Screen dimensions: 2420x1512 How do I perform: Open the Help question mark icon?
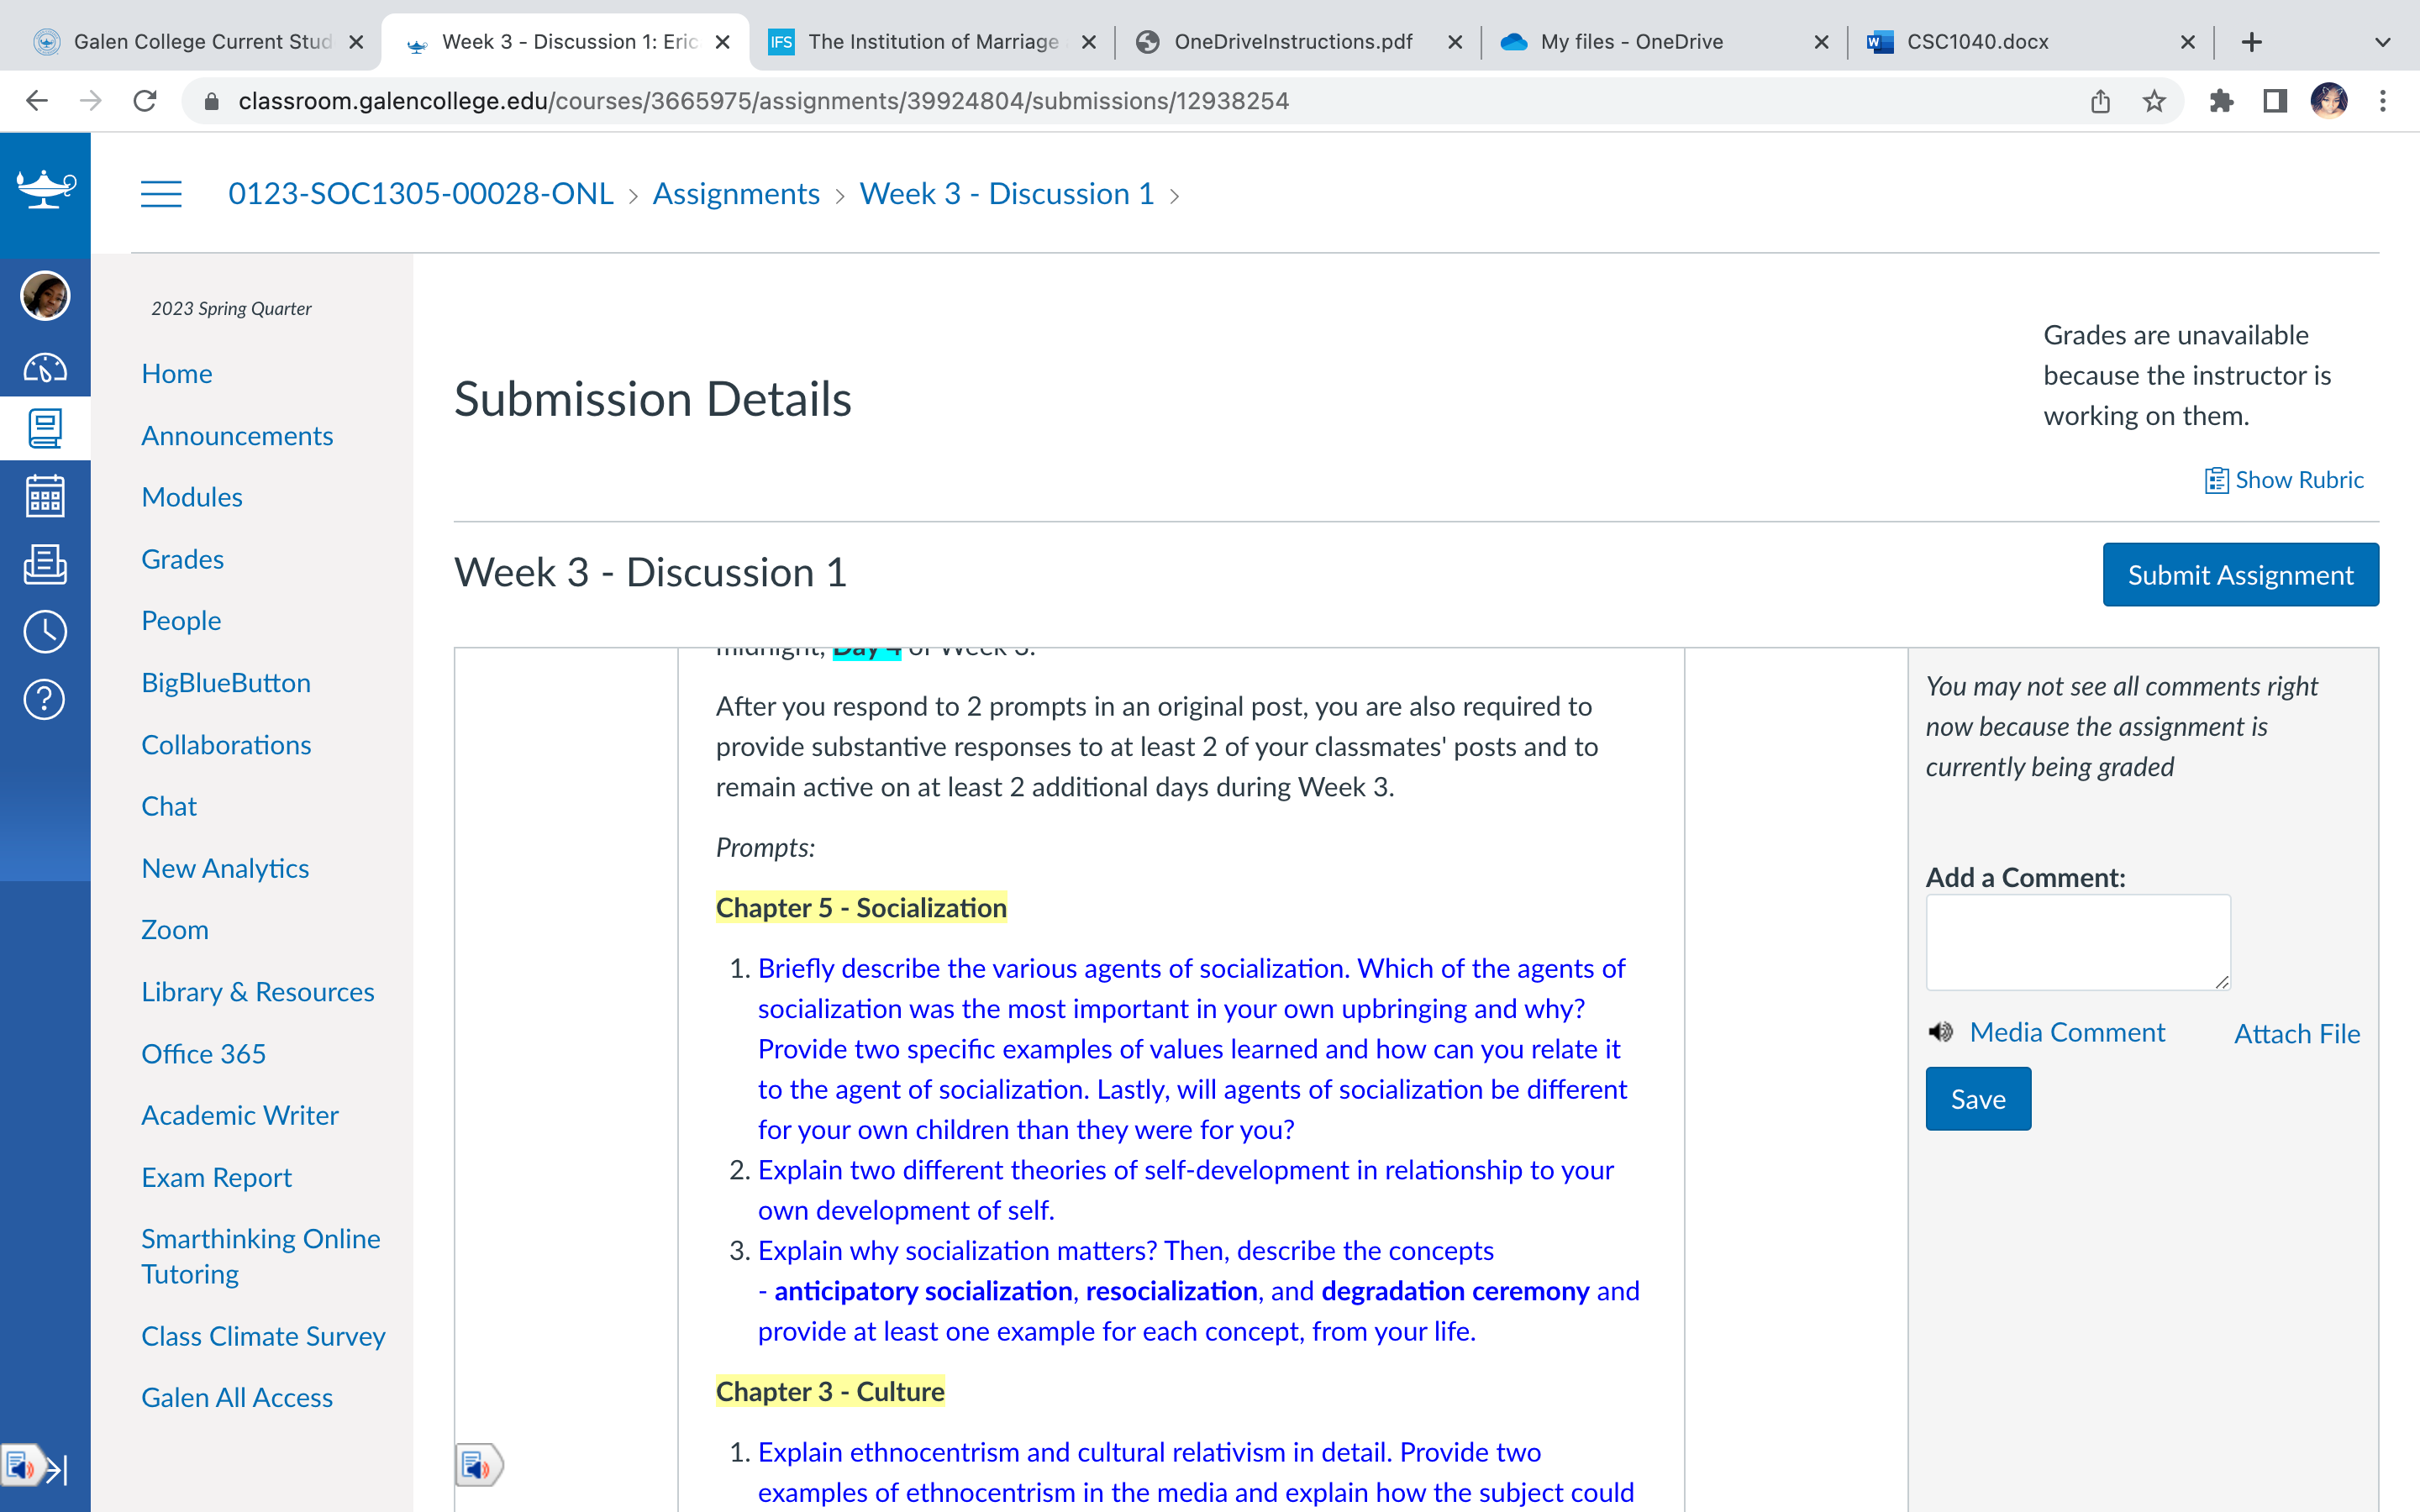pos(45,699)
